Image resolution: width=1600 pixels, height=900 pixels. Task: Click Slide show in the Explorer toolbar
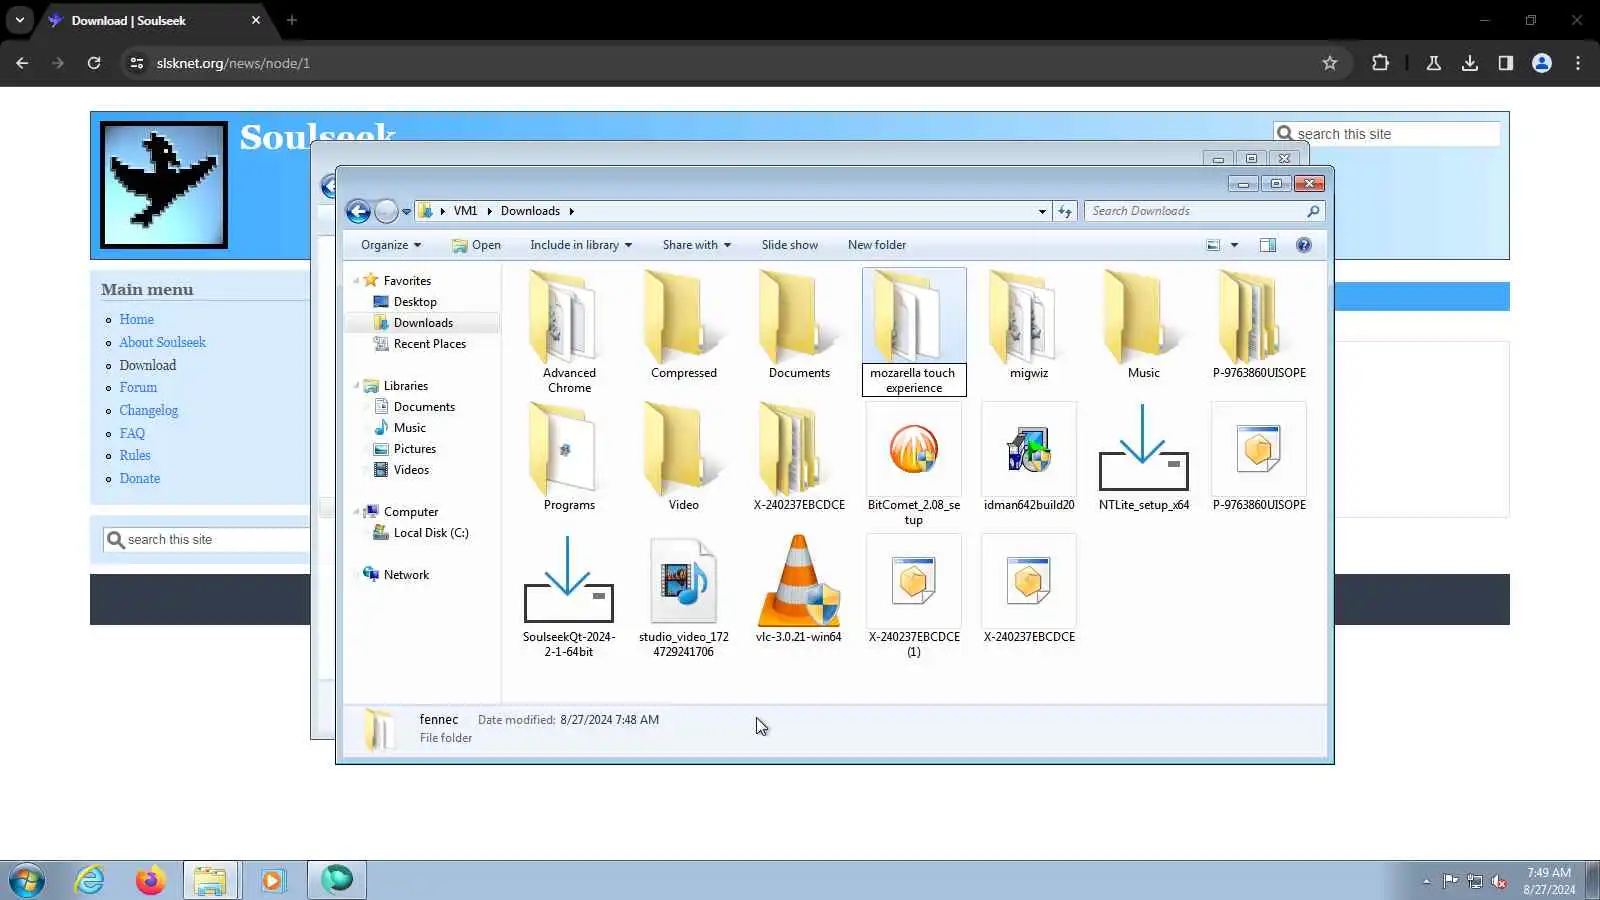tap(790, 245)
